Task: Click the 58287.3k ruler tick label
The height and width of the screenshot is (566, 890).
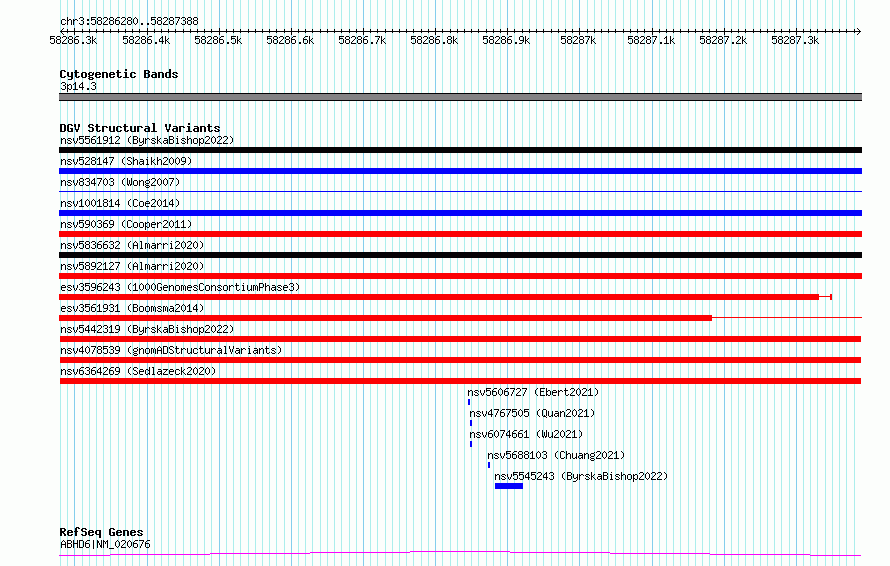Action: click(x=795, y=40)
